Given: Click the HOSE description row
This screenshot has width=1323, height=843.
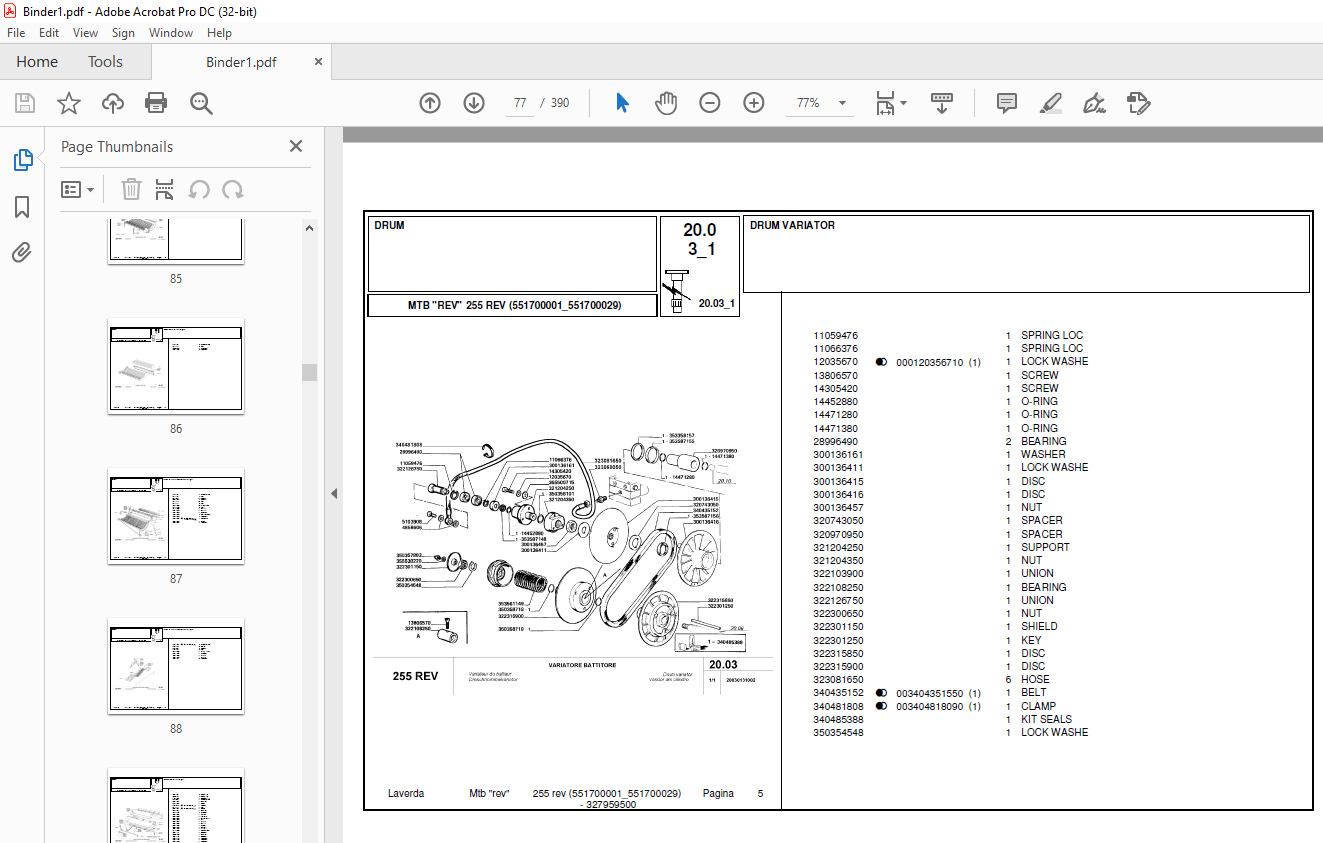Looking at the screenshot, I should point(1034,680).
